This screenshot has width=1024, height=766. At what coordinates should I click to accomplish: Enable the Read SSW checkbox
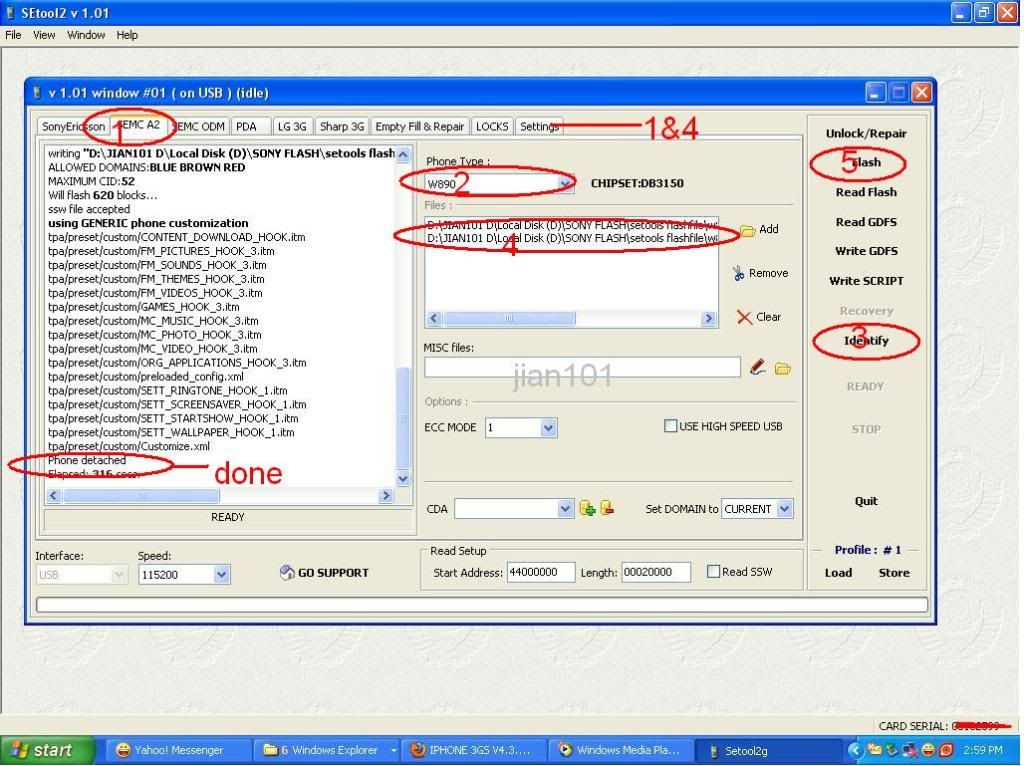coord(713,572)
